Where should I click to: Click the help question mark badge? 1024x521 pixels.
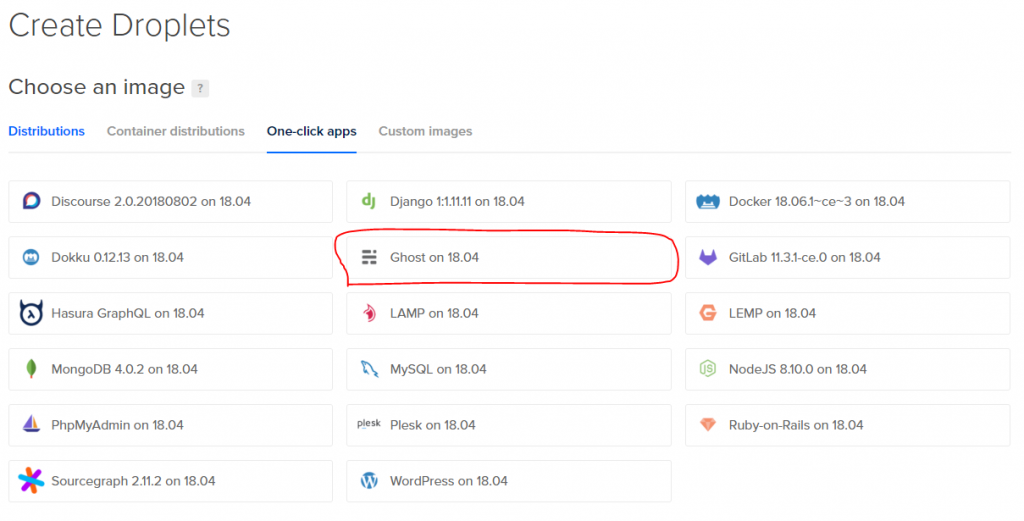[x=200, y=88]
